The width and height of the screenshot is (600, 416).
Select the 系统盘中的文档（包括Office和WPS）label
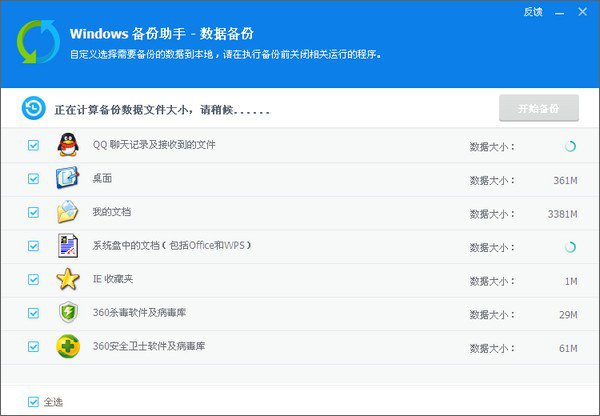172,245
